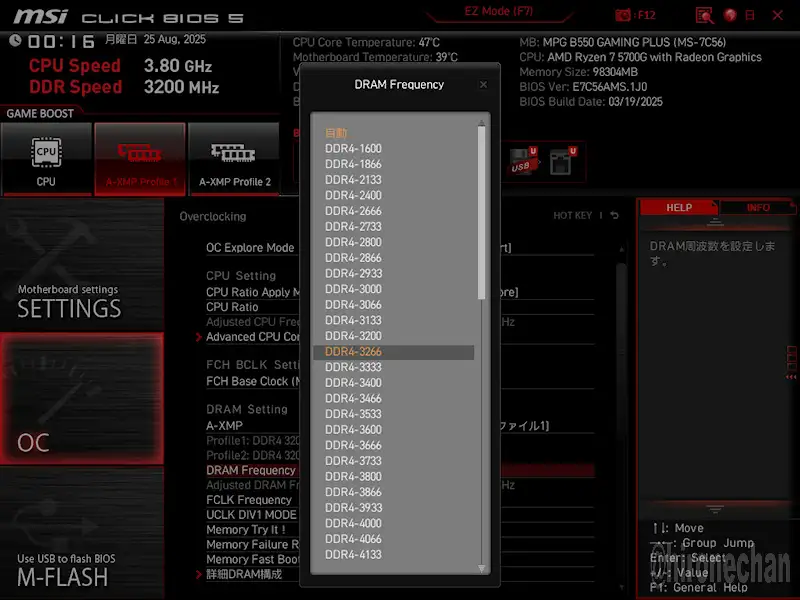Click the language globe icon
The image size is (800, 600).
(730, 15)
